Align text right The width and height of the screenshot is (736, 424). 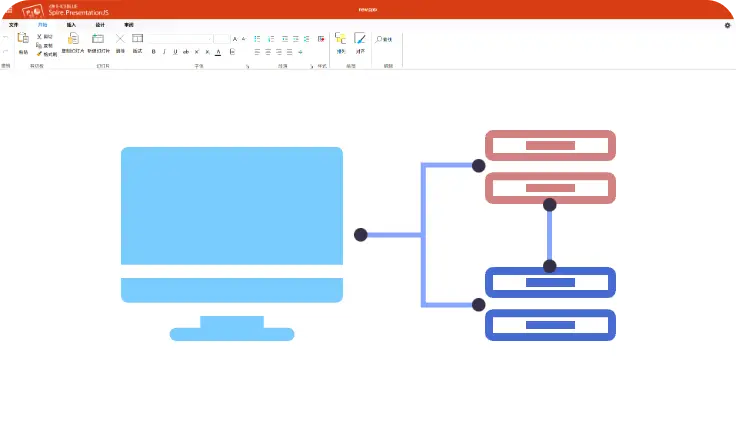point(279,52)
